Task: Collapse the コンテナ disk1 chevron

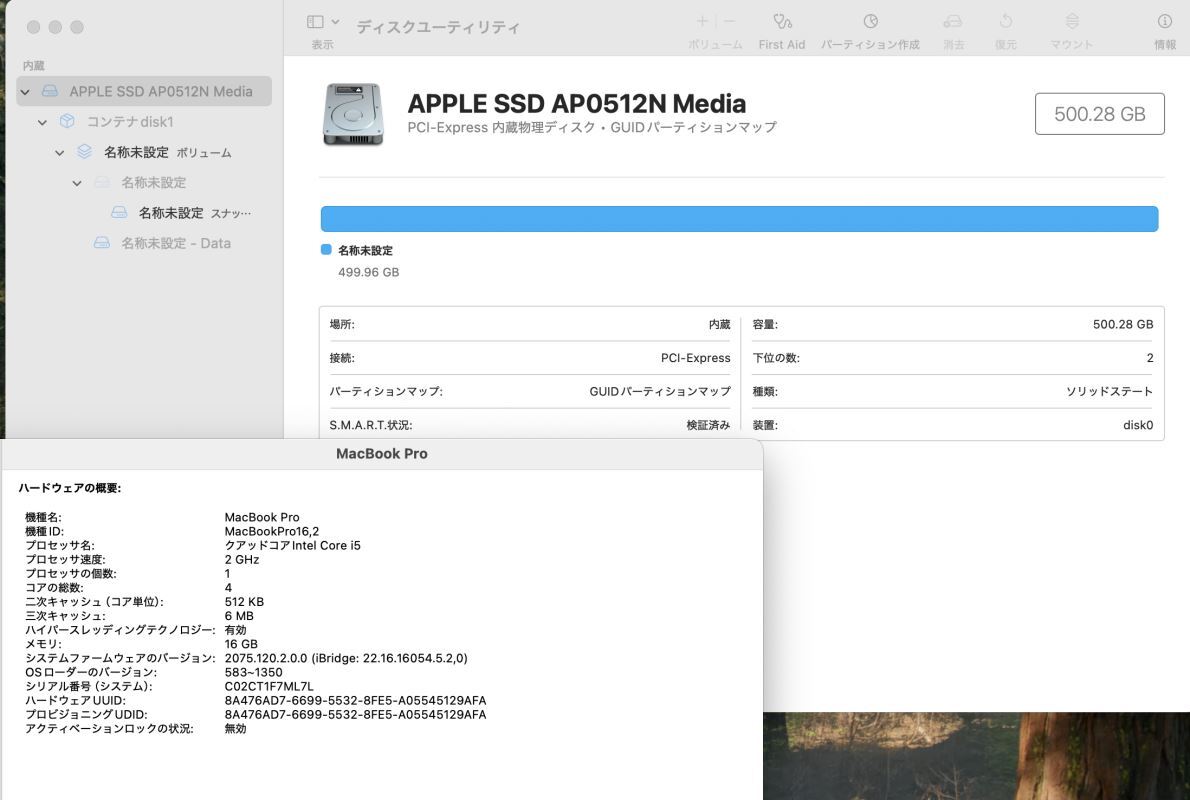Action: click(x=42, y=122)
